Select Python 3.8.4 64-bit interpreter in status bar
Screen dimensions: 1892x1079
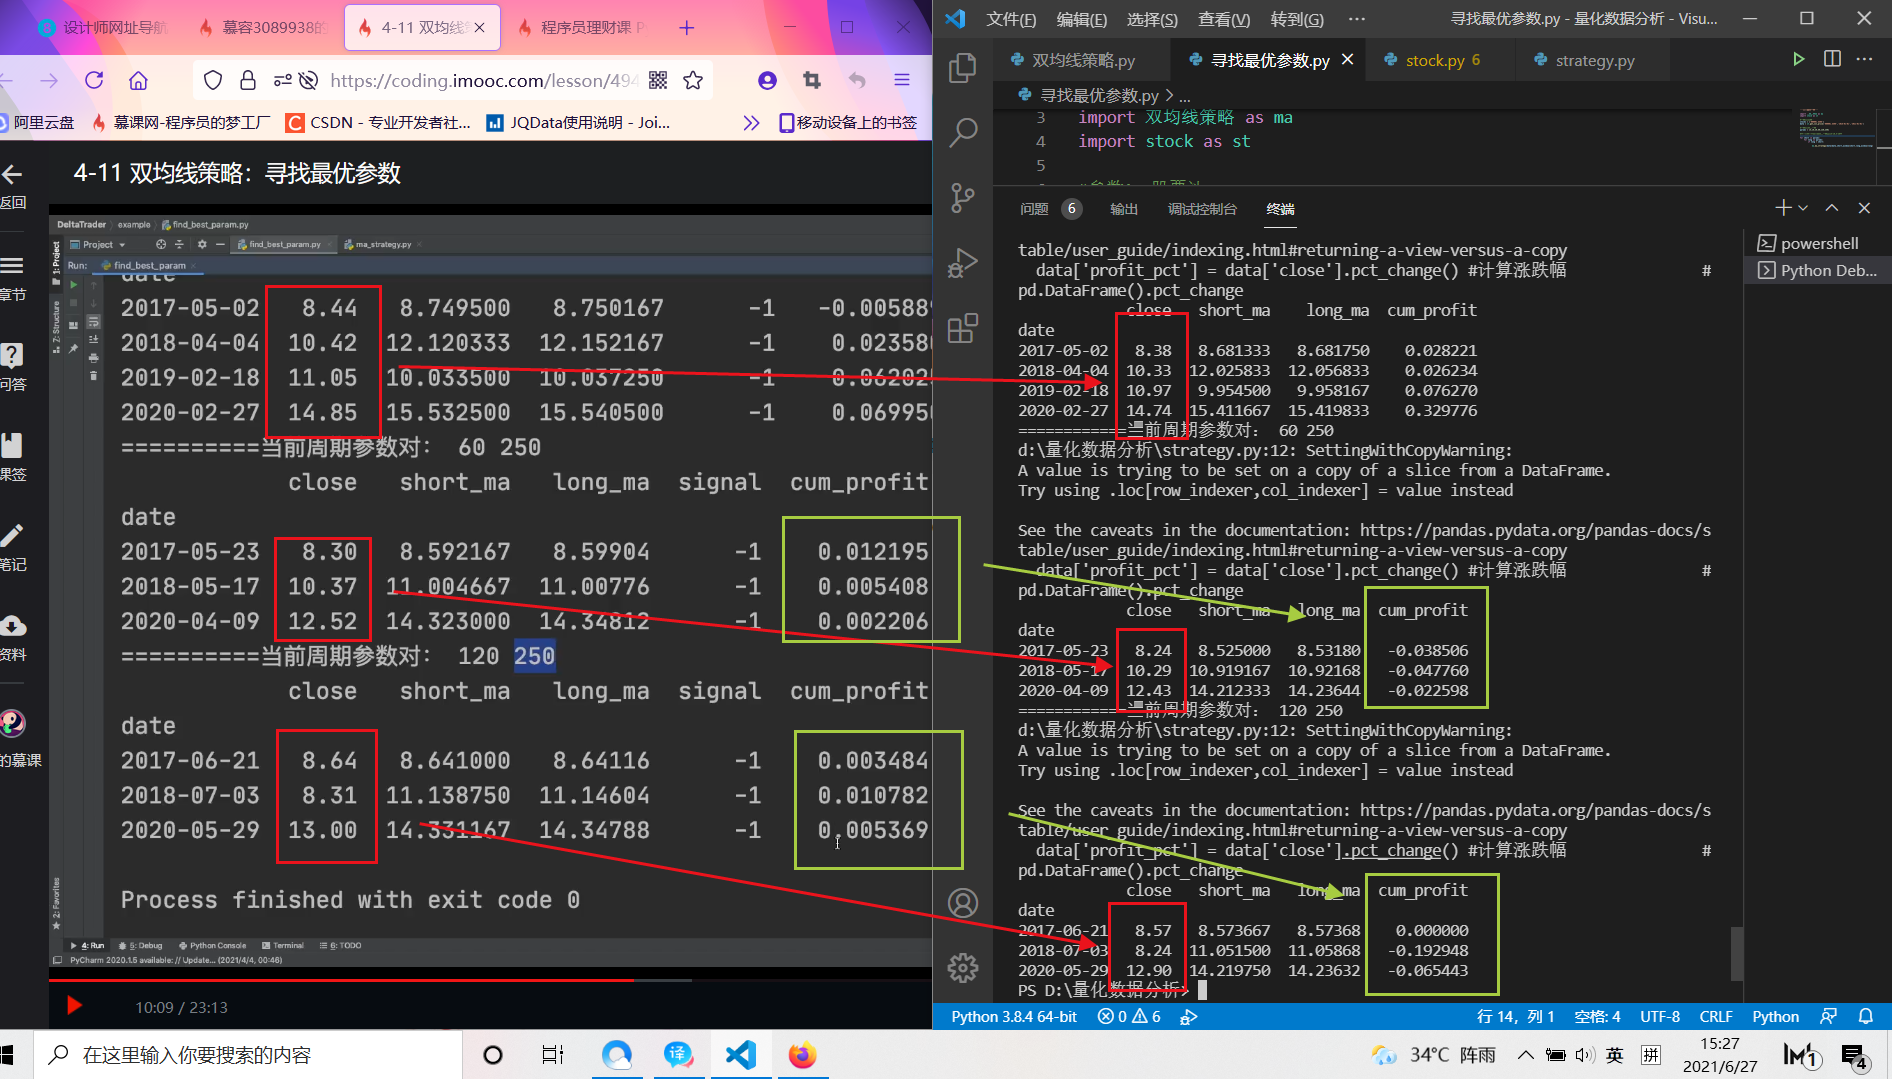(1014, 1016)
